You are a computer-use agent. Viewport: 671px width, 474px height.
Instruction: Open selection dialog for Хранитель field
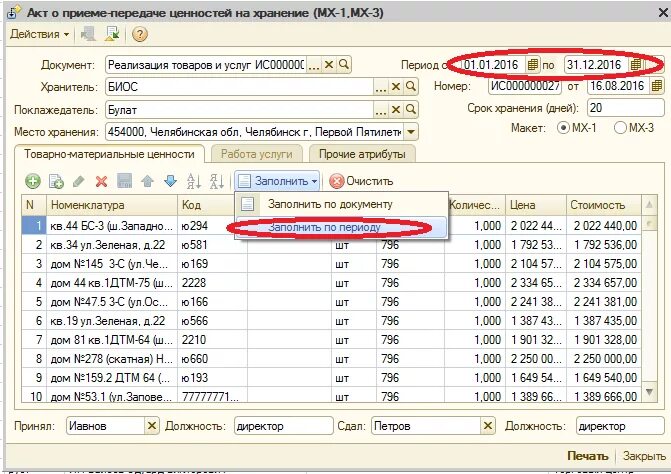381,87
